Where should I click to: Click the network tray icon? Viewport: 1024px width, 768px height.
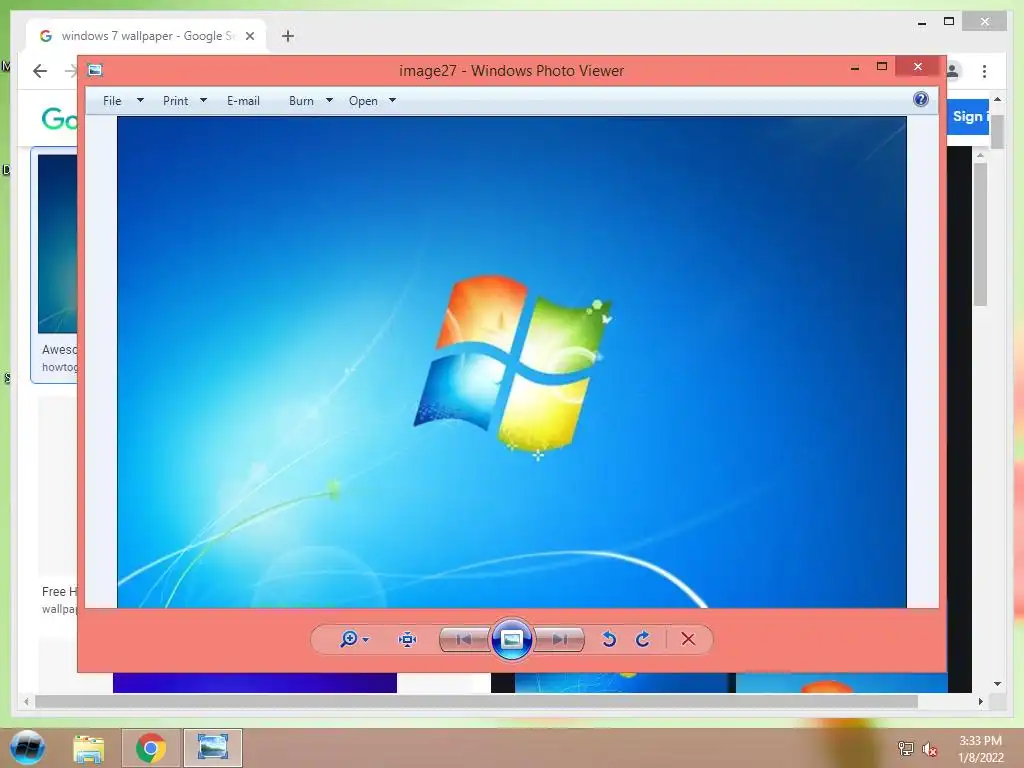(906, 749)
